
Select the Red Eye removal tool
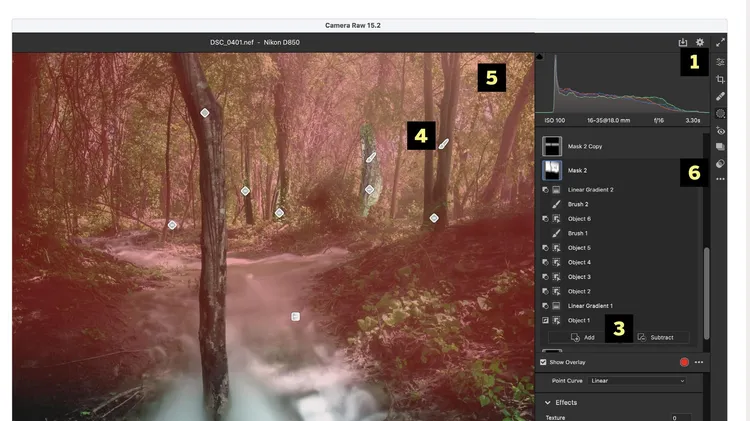tap(720, 131)
